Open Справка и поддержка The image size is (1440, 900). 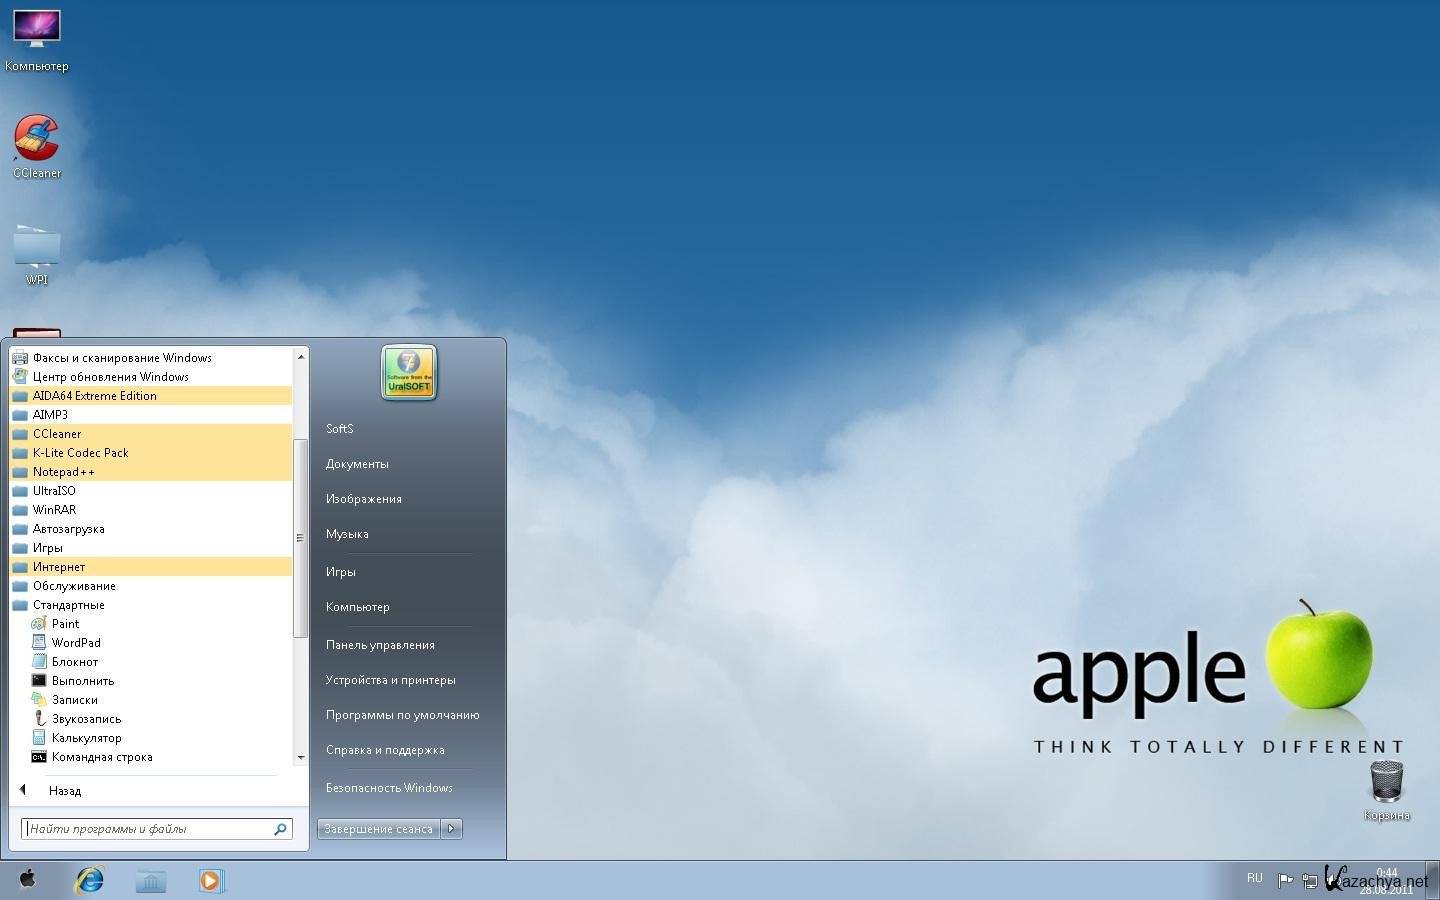(x=385, y=750)
